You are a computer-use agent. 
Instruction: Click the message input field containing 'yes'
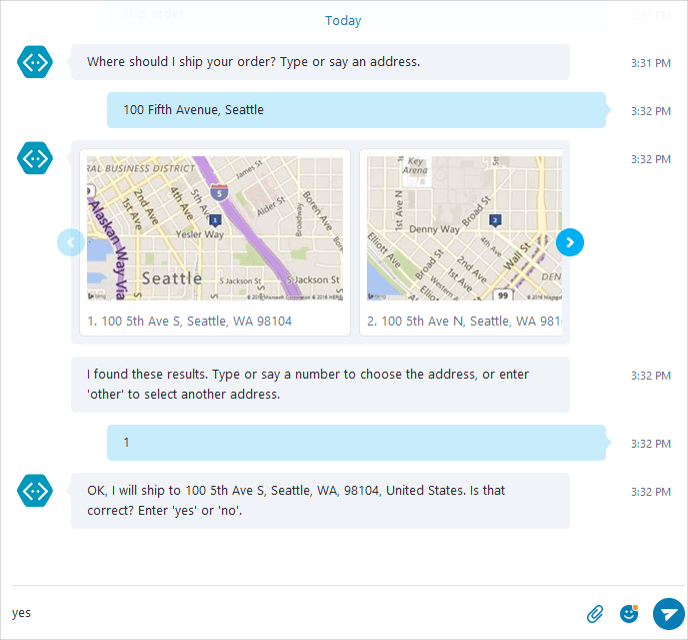click(x=294, y=613)
